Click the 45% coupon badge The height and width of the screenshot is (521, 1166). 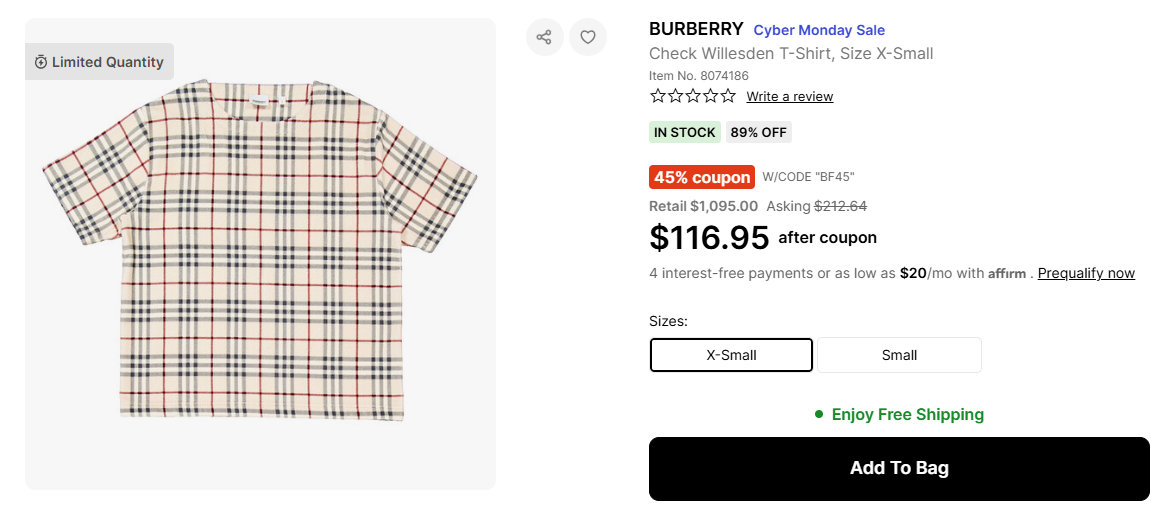click(x=702, y=177)
